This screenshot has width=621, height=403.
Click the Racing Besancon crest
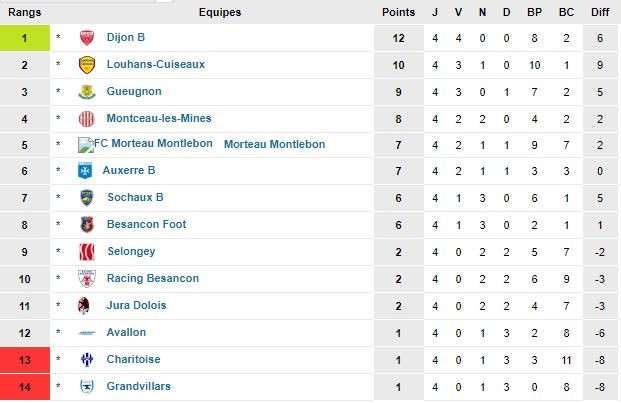pos(87,279)
